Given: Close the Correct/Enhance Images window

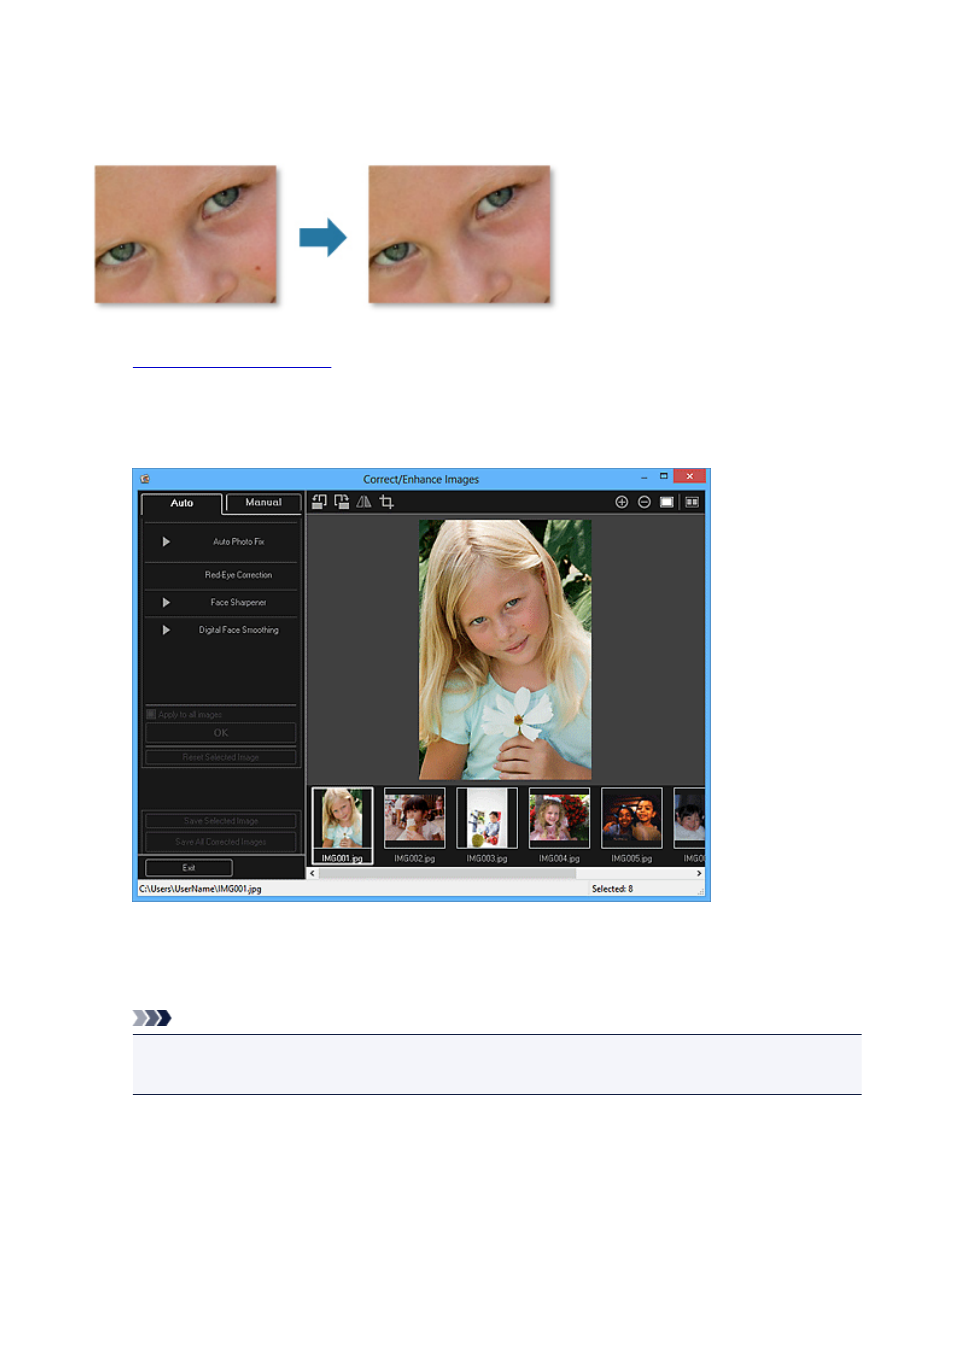Looking at the screenshot, I should pos(689,477).
